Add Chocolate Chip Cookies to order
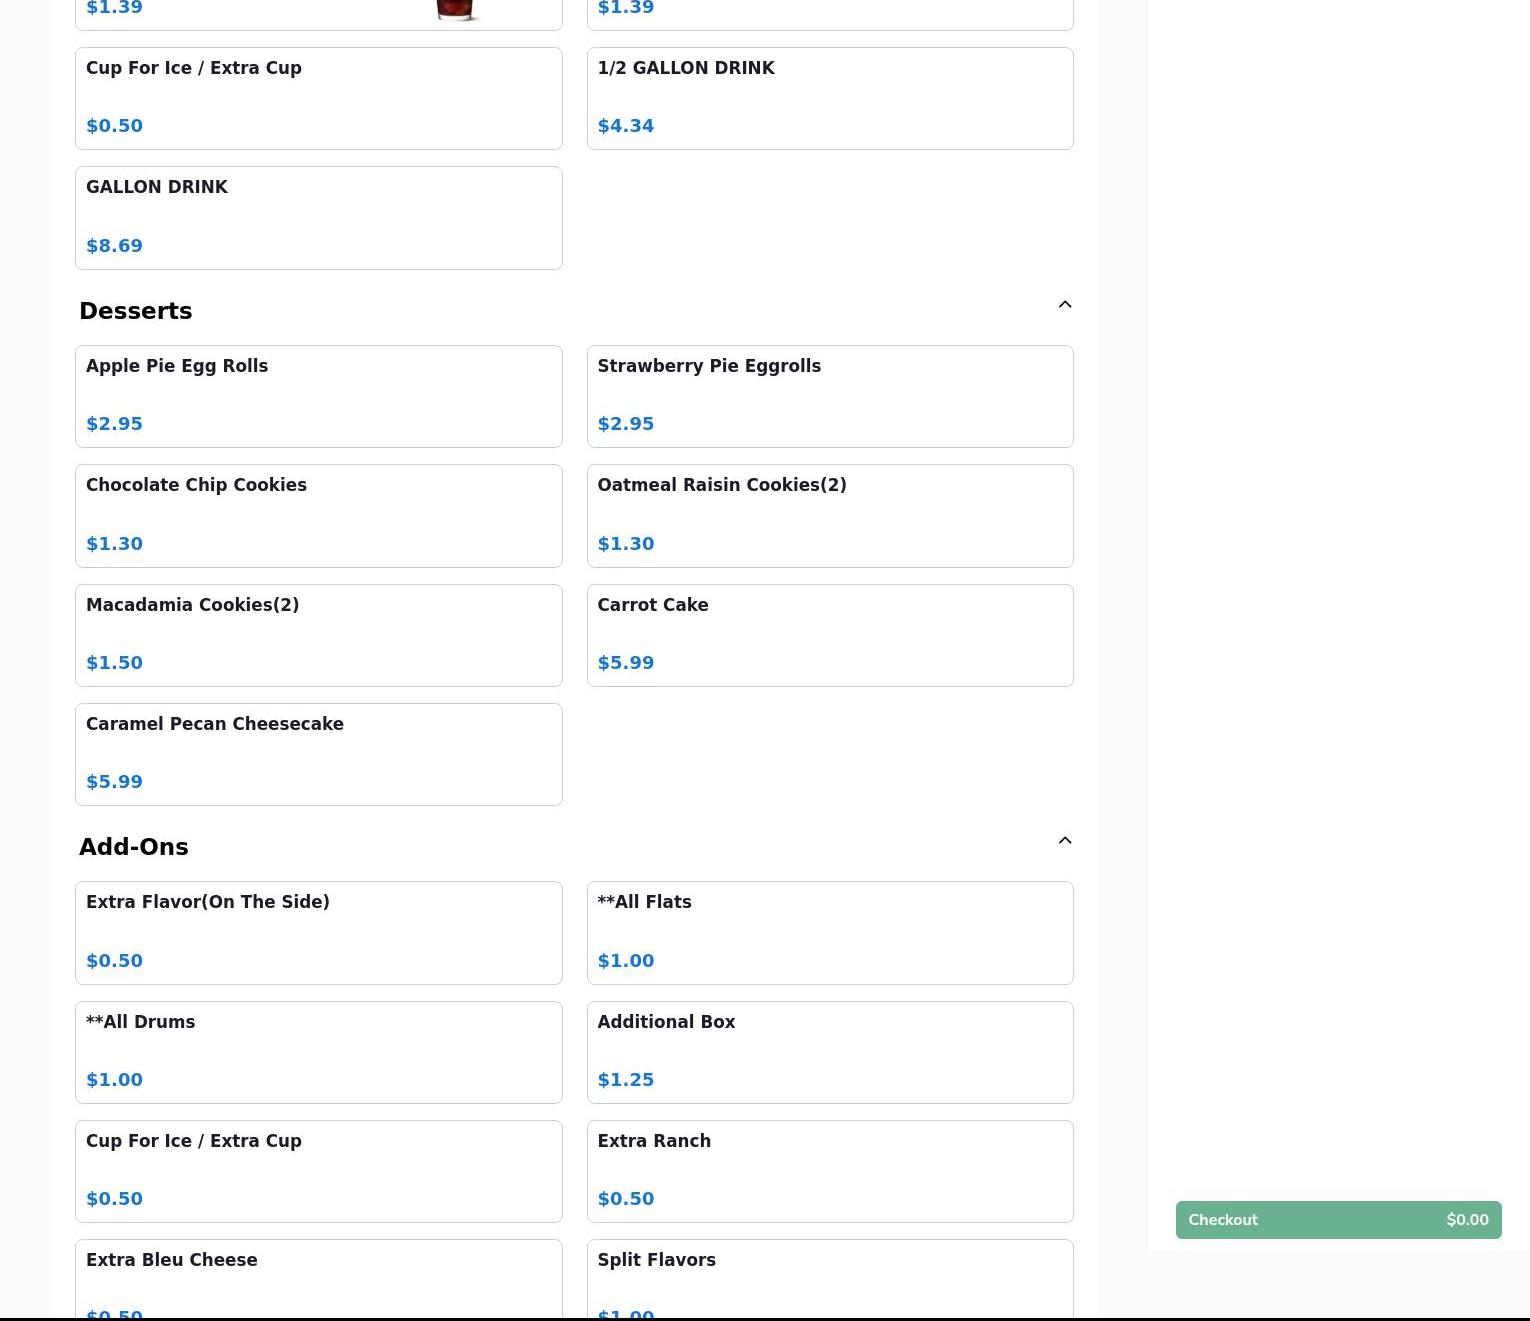The height and width of the screenshot is (1321, 1530). 318,515
